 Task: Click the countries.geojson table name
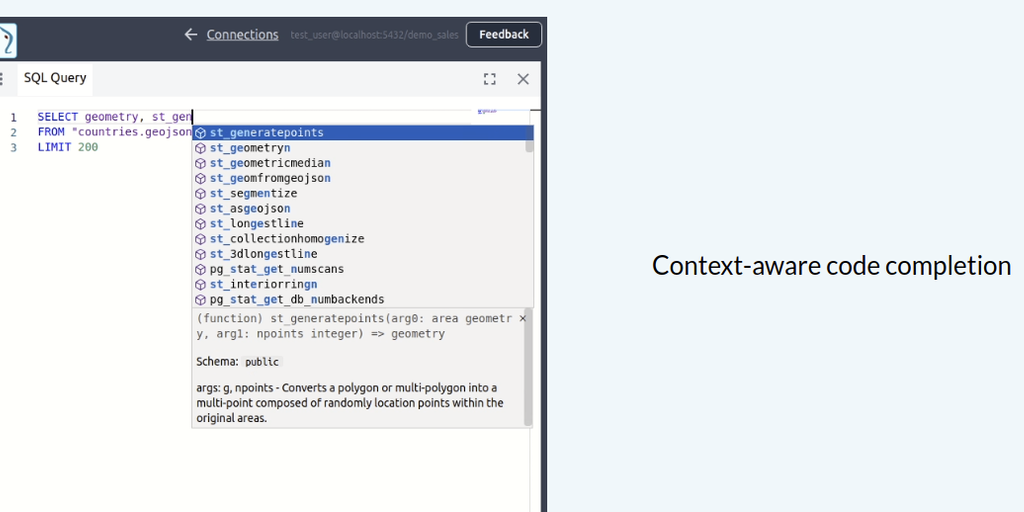pyautogui.click(x=131, y=132)
